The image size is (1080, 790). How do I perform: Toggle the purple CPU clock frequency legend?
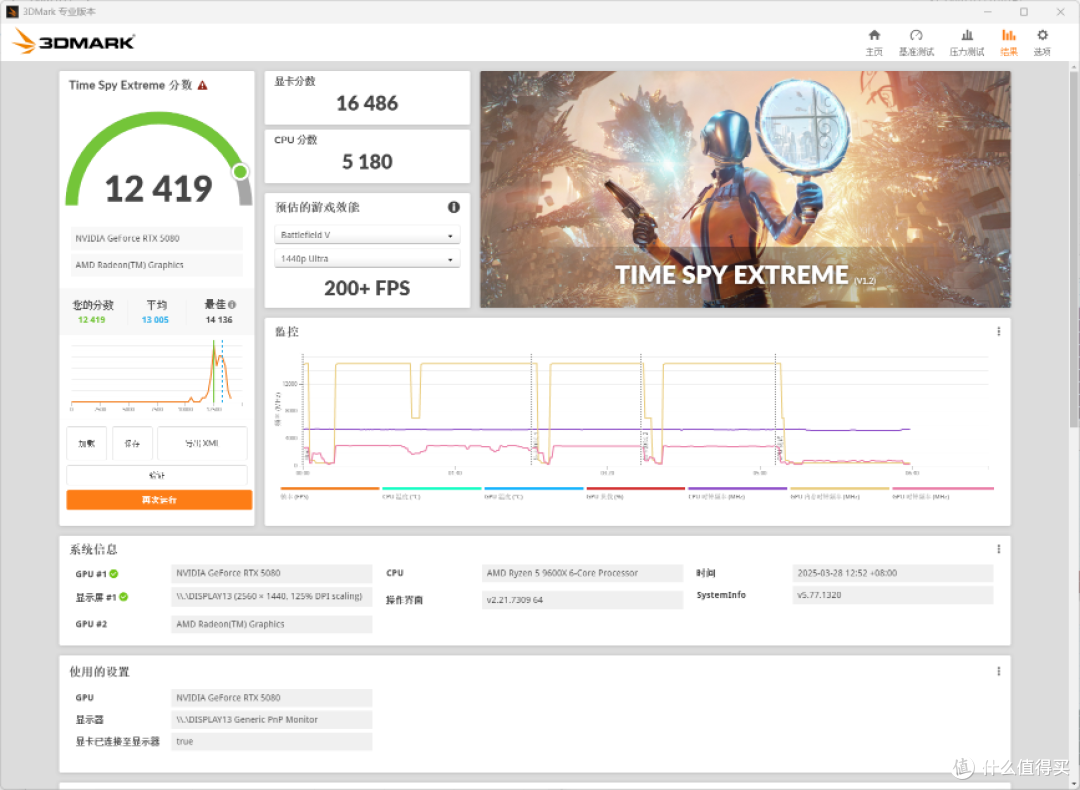[x=737, y=492]
